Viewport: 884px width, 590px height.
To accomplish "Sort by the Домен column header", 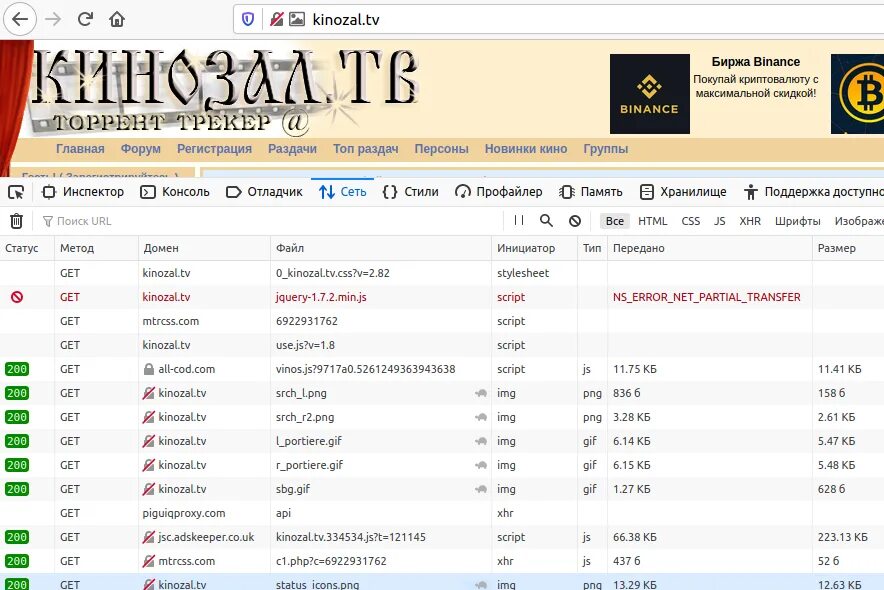I will 204,248.
